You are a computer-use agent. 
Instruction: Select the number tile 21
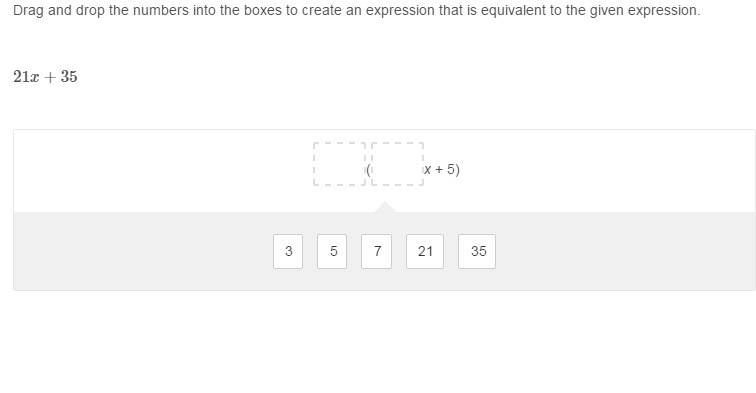(x=425, y=251)
